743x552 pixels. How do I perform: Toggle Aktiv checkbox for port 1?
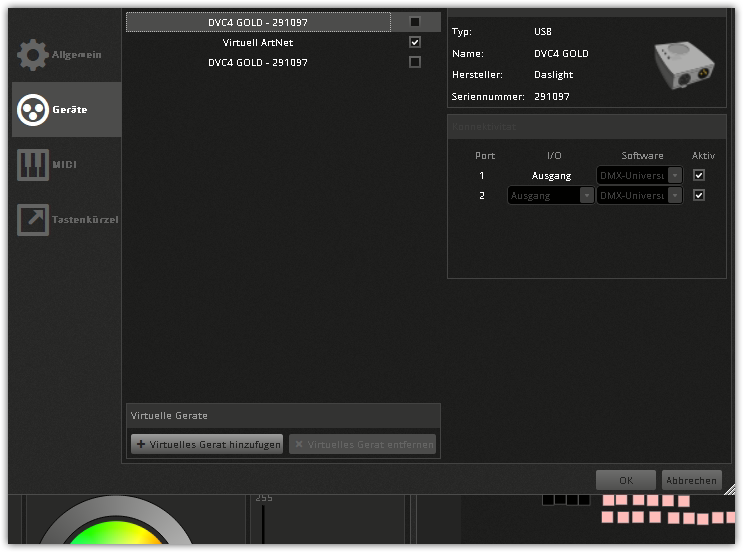point(698,175)
